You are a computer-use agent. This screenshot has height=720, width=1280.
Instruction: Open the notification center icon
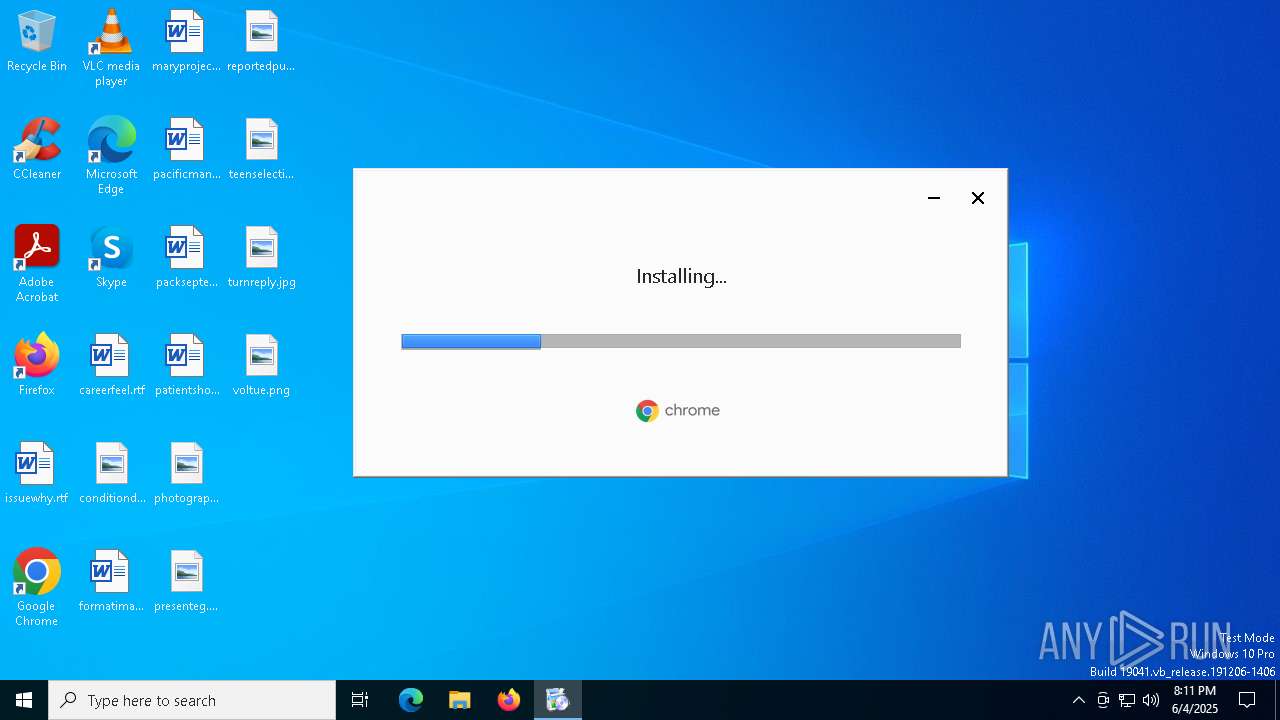[1247, 700]
